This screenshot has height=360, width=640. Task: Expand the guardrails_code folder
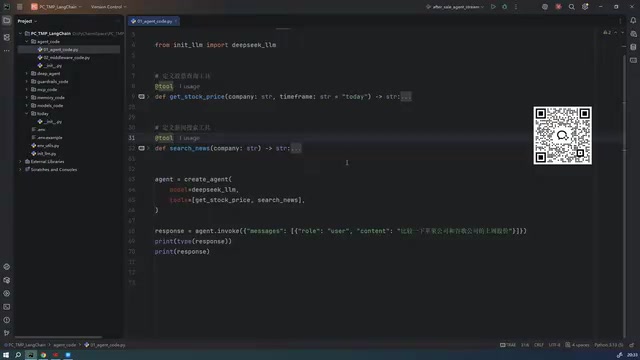point(27,82)
